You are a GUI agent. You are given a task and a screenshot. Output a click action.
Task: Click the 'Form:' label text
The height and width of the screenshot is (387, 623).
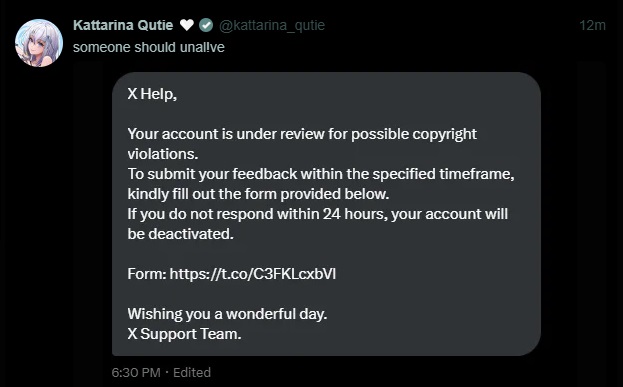click(x=147, y=274)
